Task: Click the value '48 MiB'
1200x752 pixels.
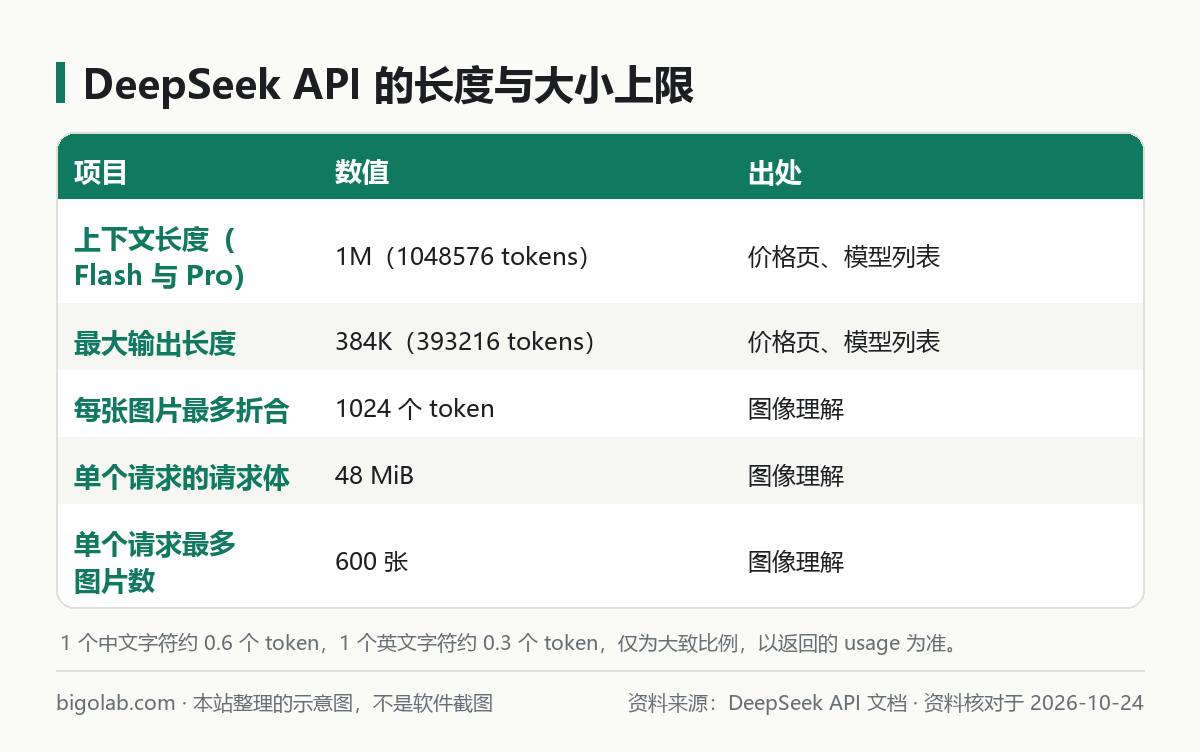Action: pos(375,476)
